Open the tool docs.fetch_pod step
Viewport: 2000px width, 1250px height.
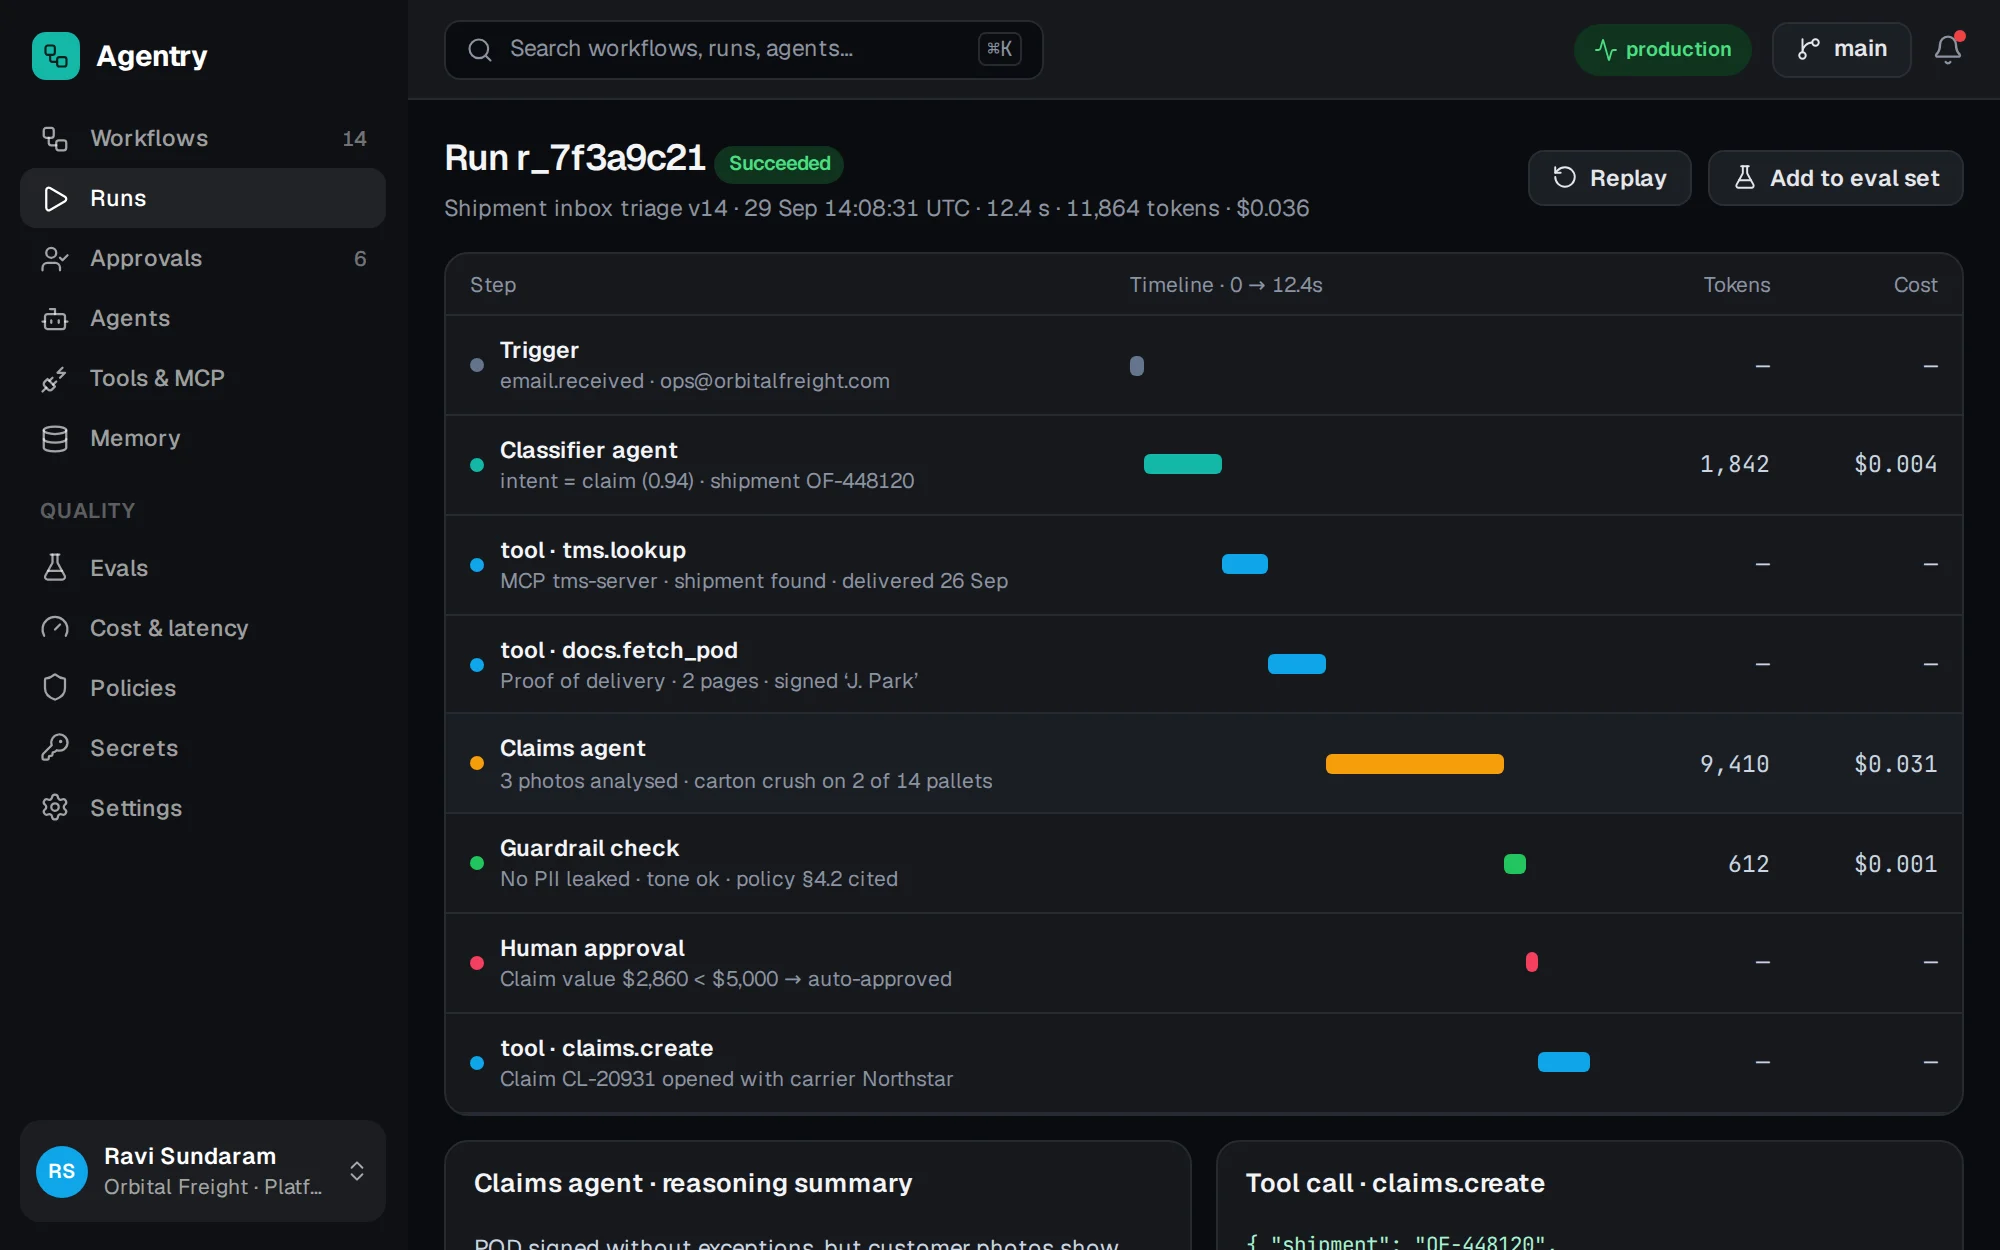tap(1203, 664)
